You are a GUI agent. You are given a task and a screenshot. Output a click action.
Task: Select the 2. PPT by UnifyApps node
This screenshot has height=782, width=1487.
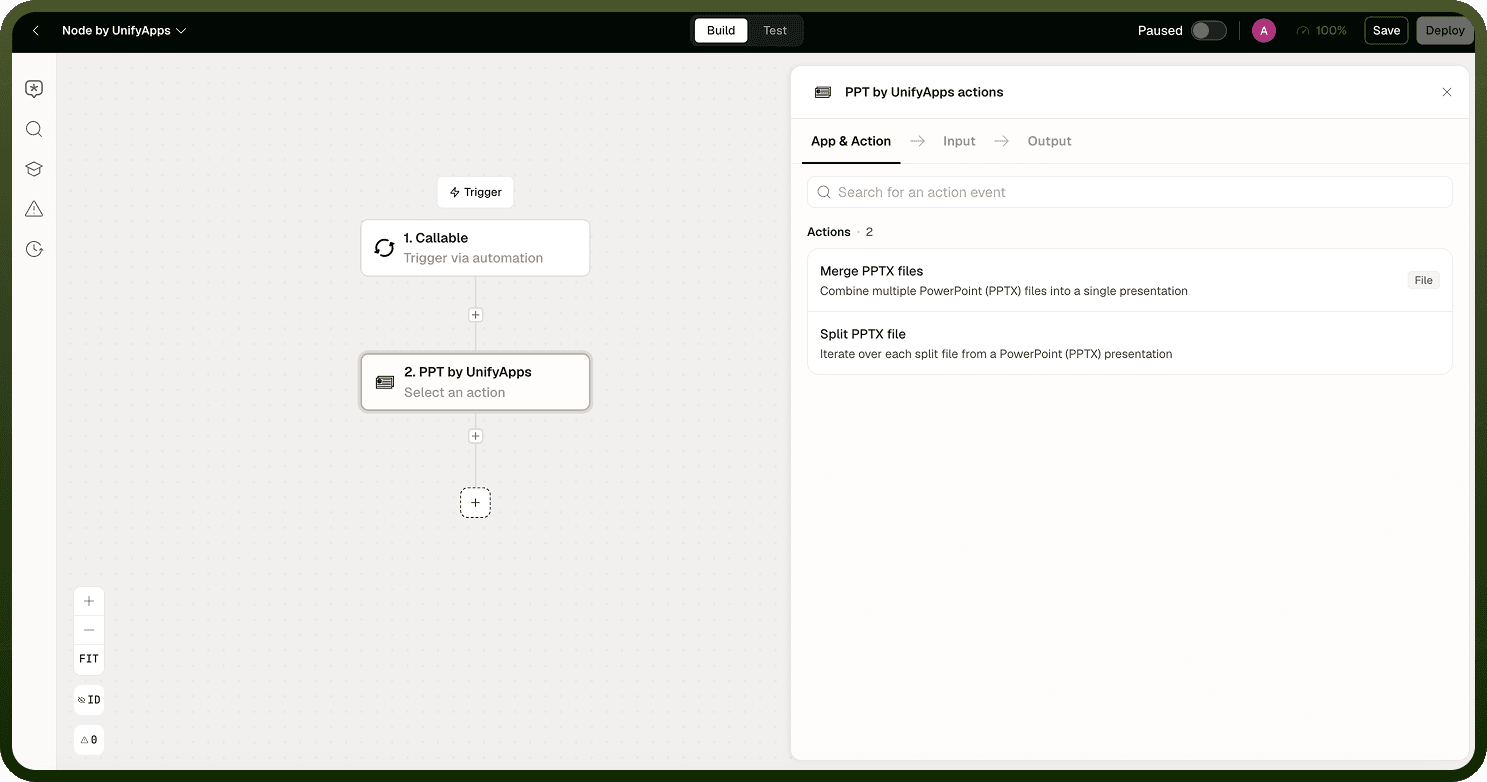(x=475, y=382)
